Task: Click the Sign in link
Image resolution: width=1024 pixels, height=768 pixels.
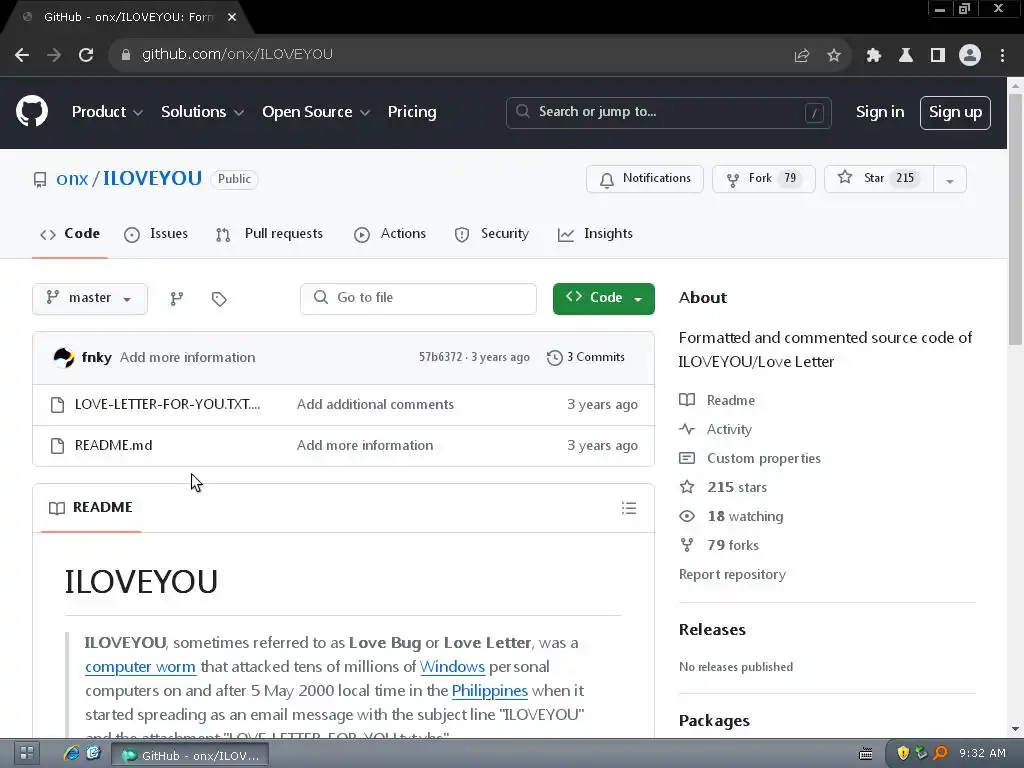Action: (x=880, y=112)
